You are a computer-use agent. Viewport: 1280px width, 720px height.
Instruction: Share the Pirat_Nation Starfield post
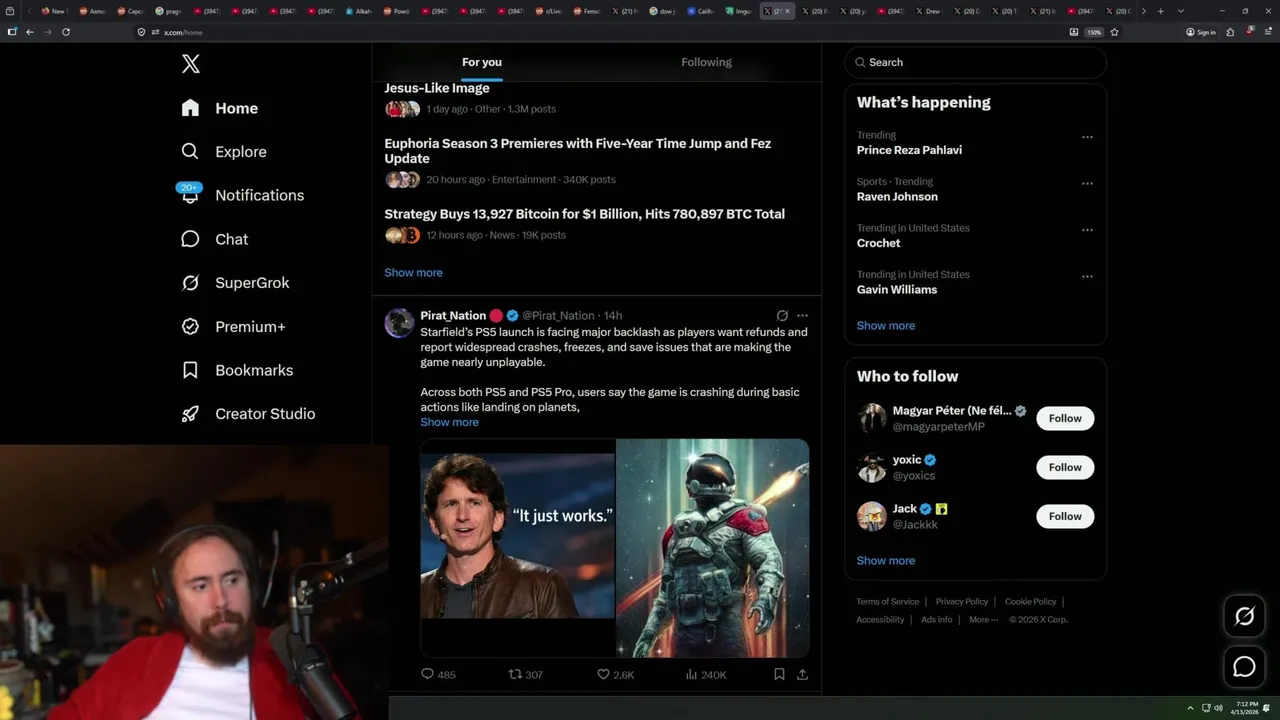[x=802, y=675]
